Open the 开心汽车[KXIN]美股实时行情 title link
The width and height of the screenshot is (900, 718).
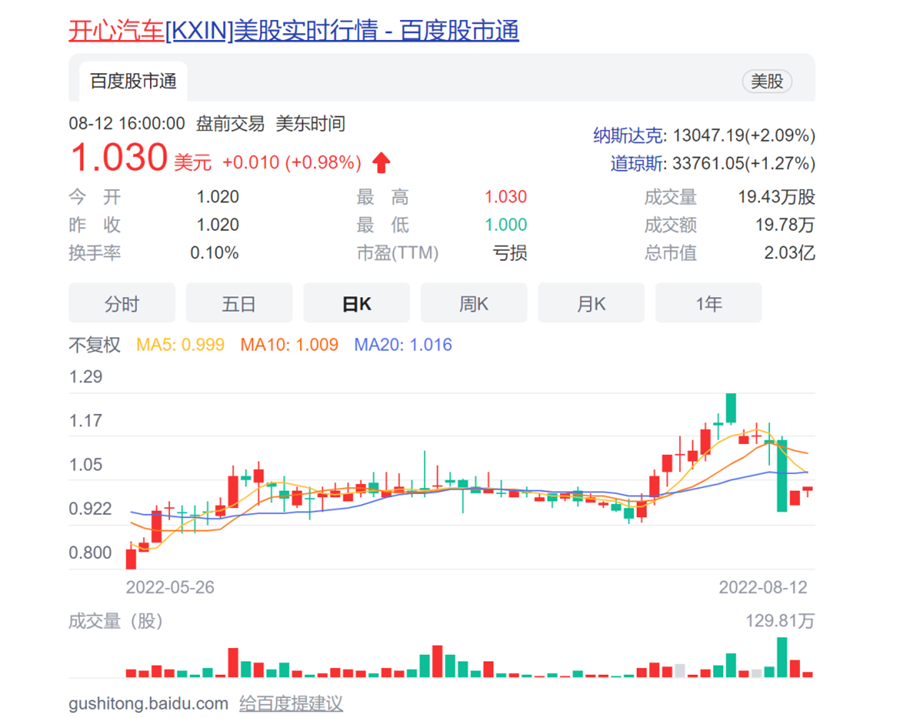(x=293, y=30)
